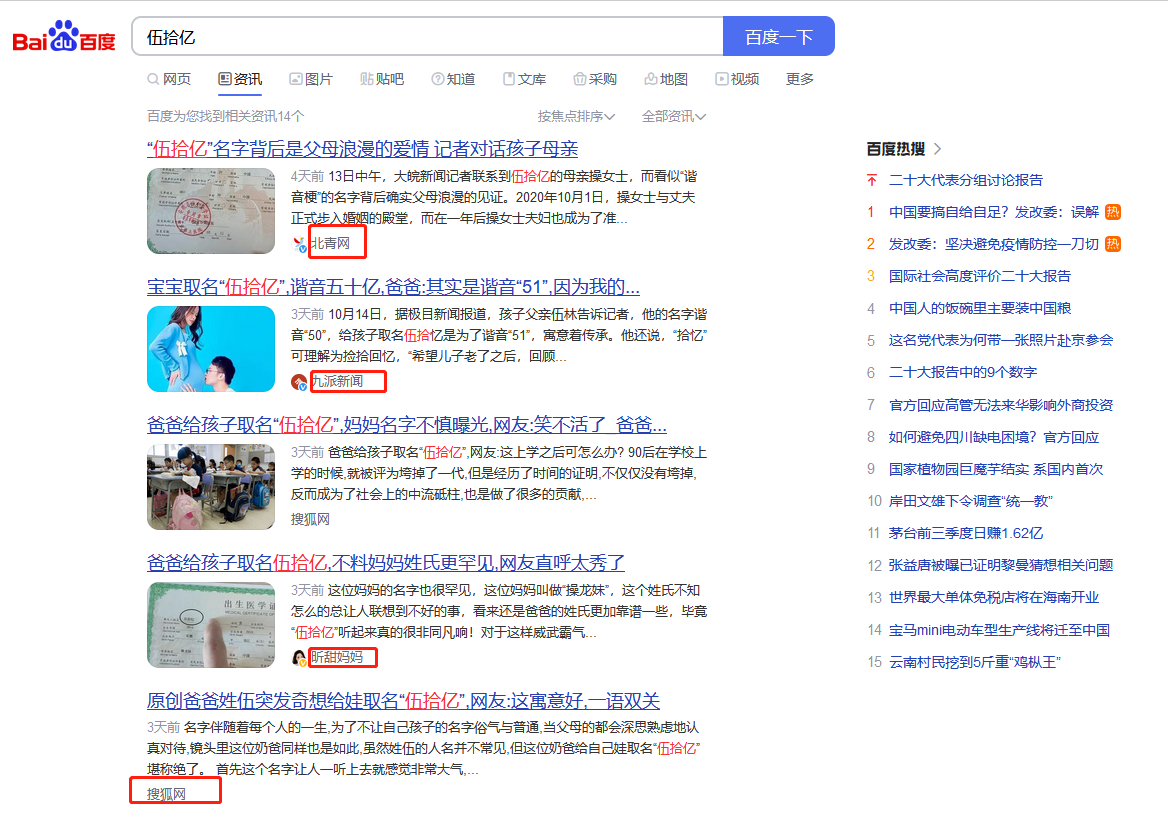This screenshot has height=820, width=1168.
Task: Open hot topic 二十大报告中的9个数字
Action: pos(962,372)
